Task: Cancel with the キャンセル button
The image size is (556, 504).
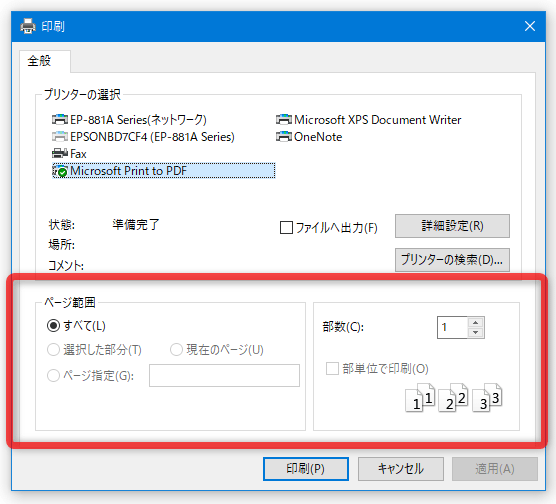Action: 401,469
